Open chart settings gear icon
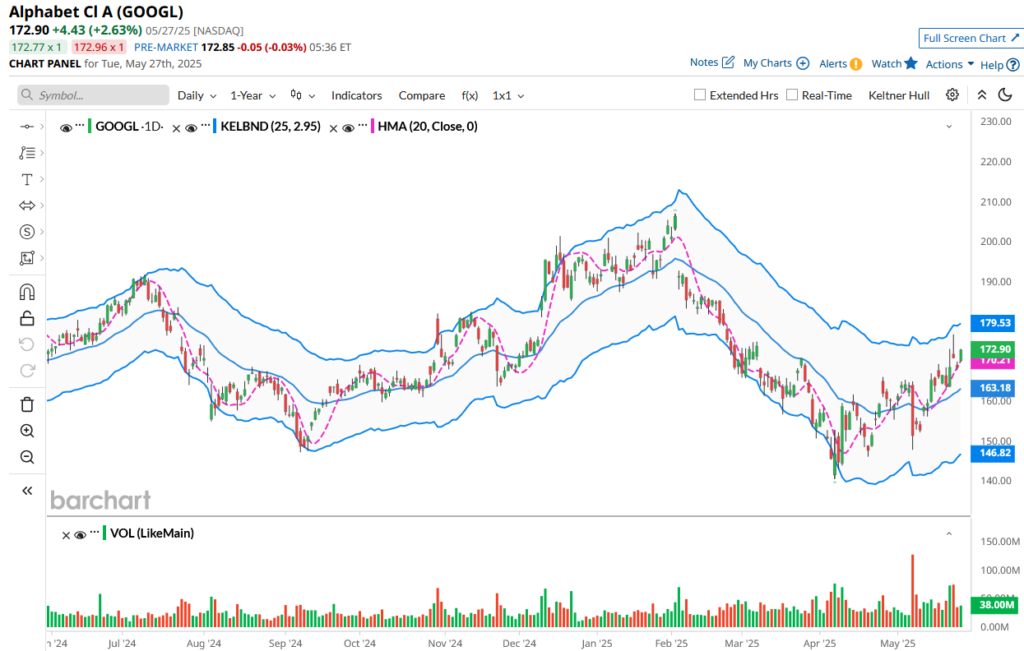The width and height of the screenshot is (1024, 651). [x=952, y=95]
